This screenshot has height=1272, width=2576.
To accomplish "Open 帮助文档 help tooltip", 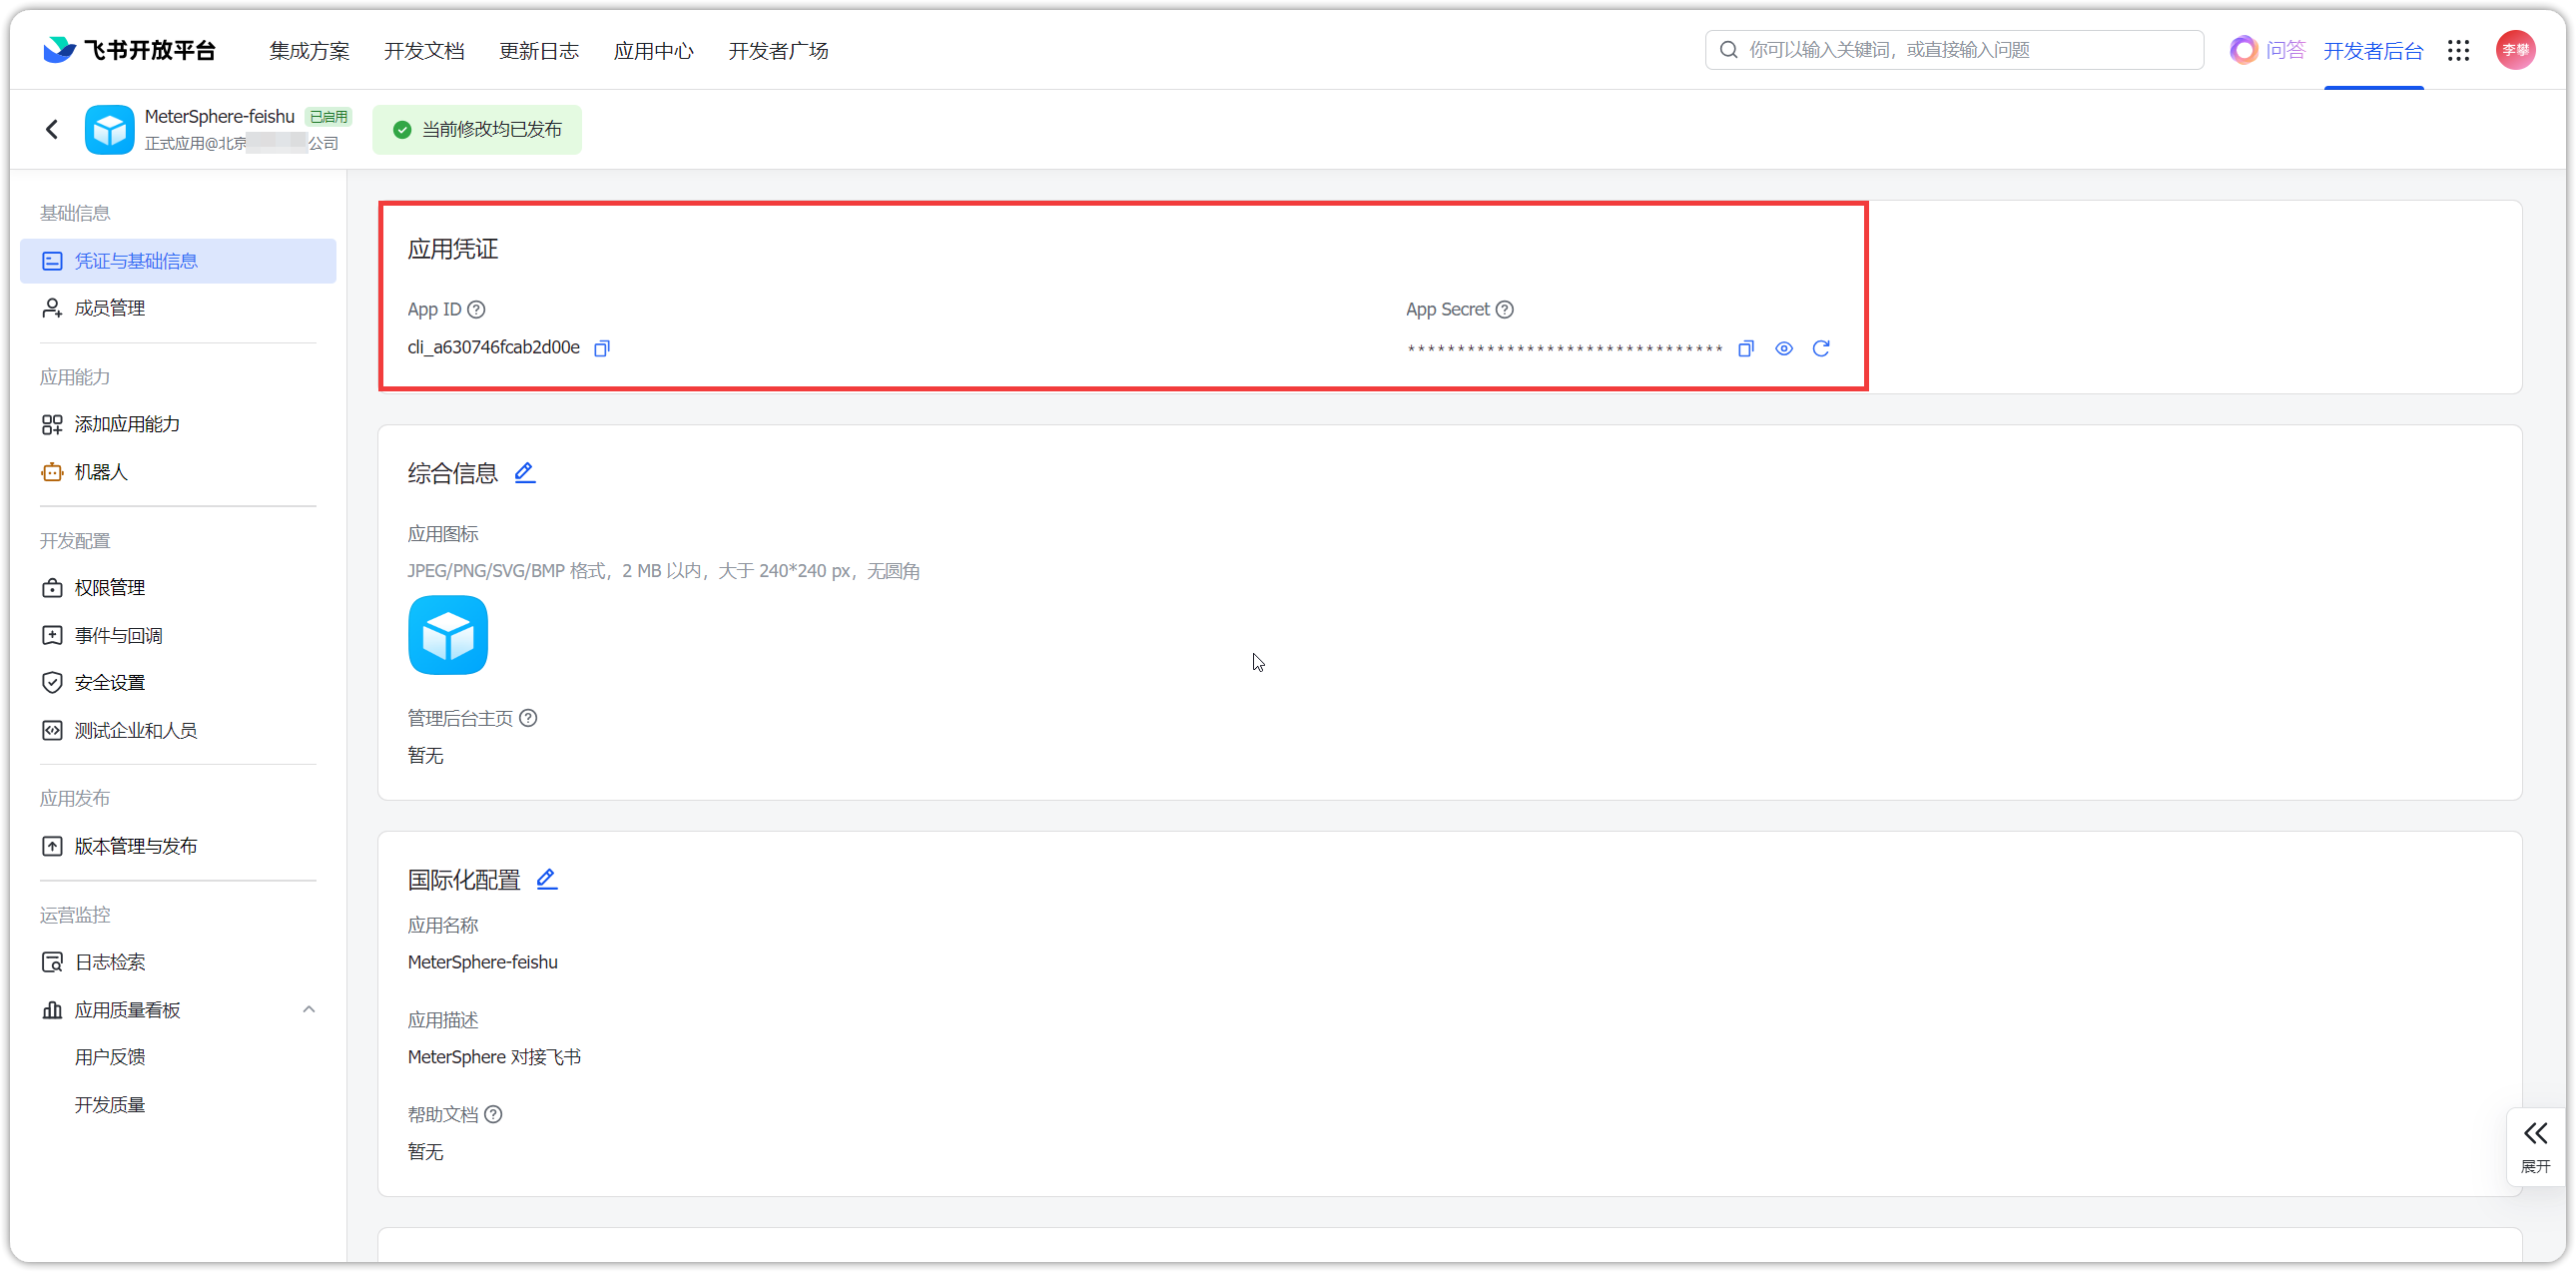I will 494,1114.
